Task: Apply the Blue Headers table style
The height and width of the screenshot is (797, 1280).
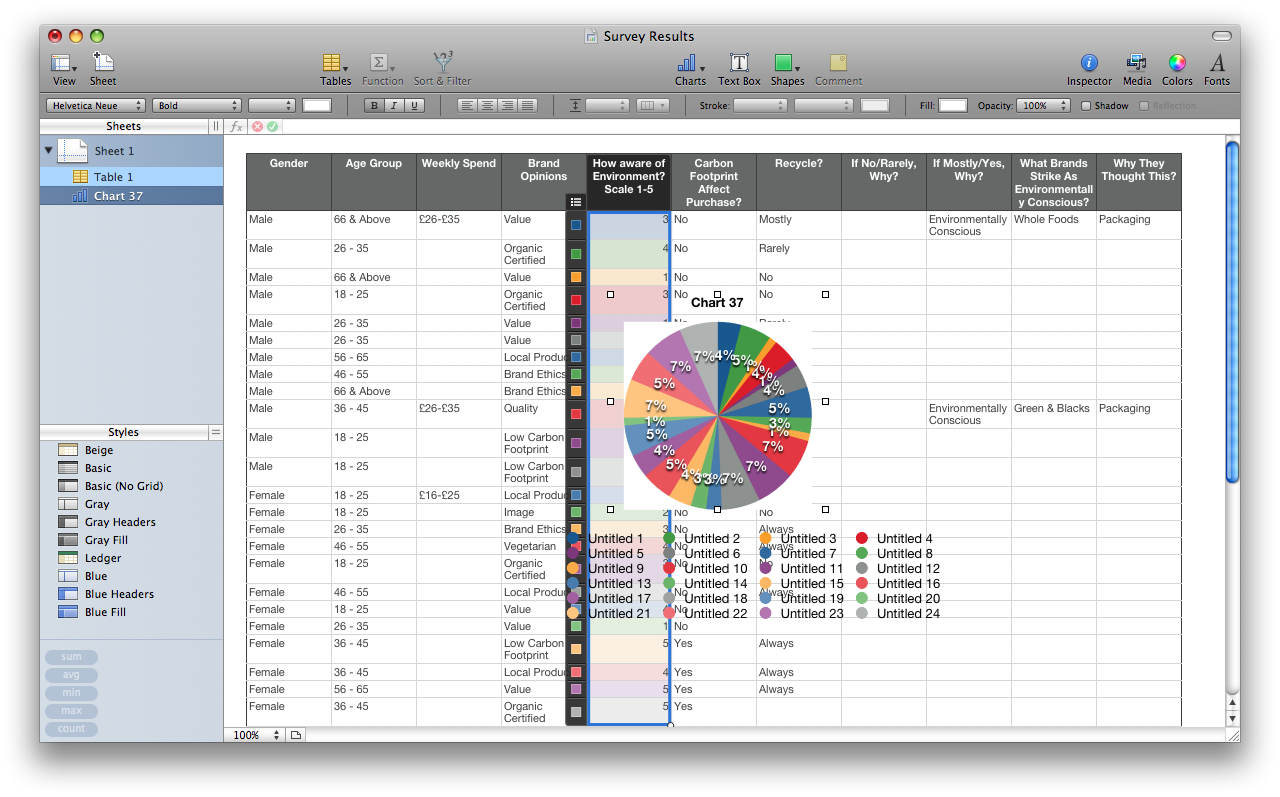Action: click(x=119, y=594)
